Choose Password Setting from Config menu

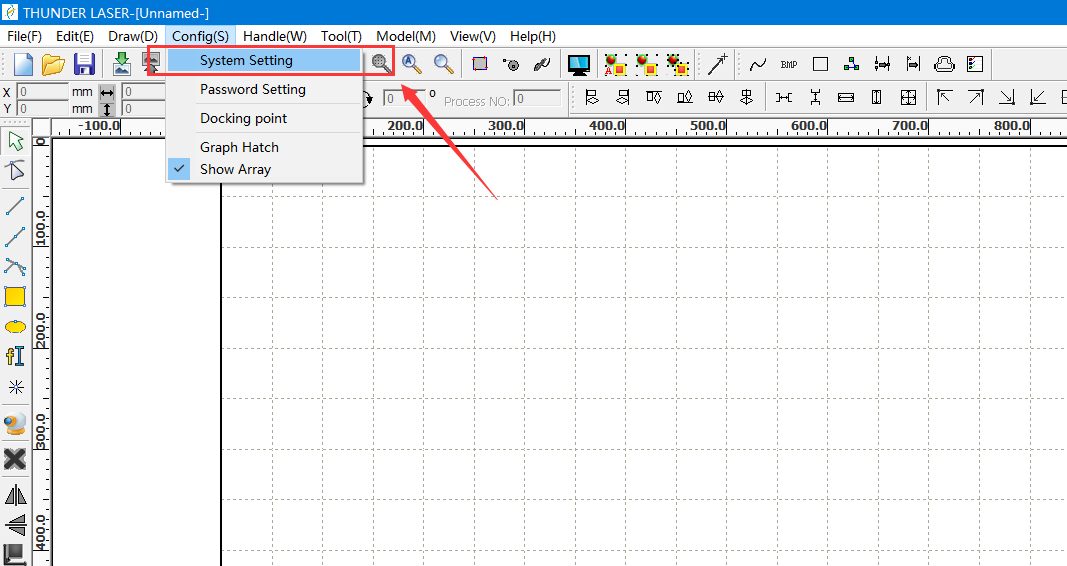pos(264,89)
